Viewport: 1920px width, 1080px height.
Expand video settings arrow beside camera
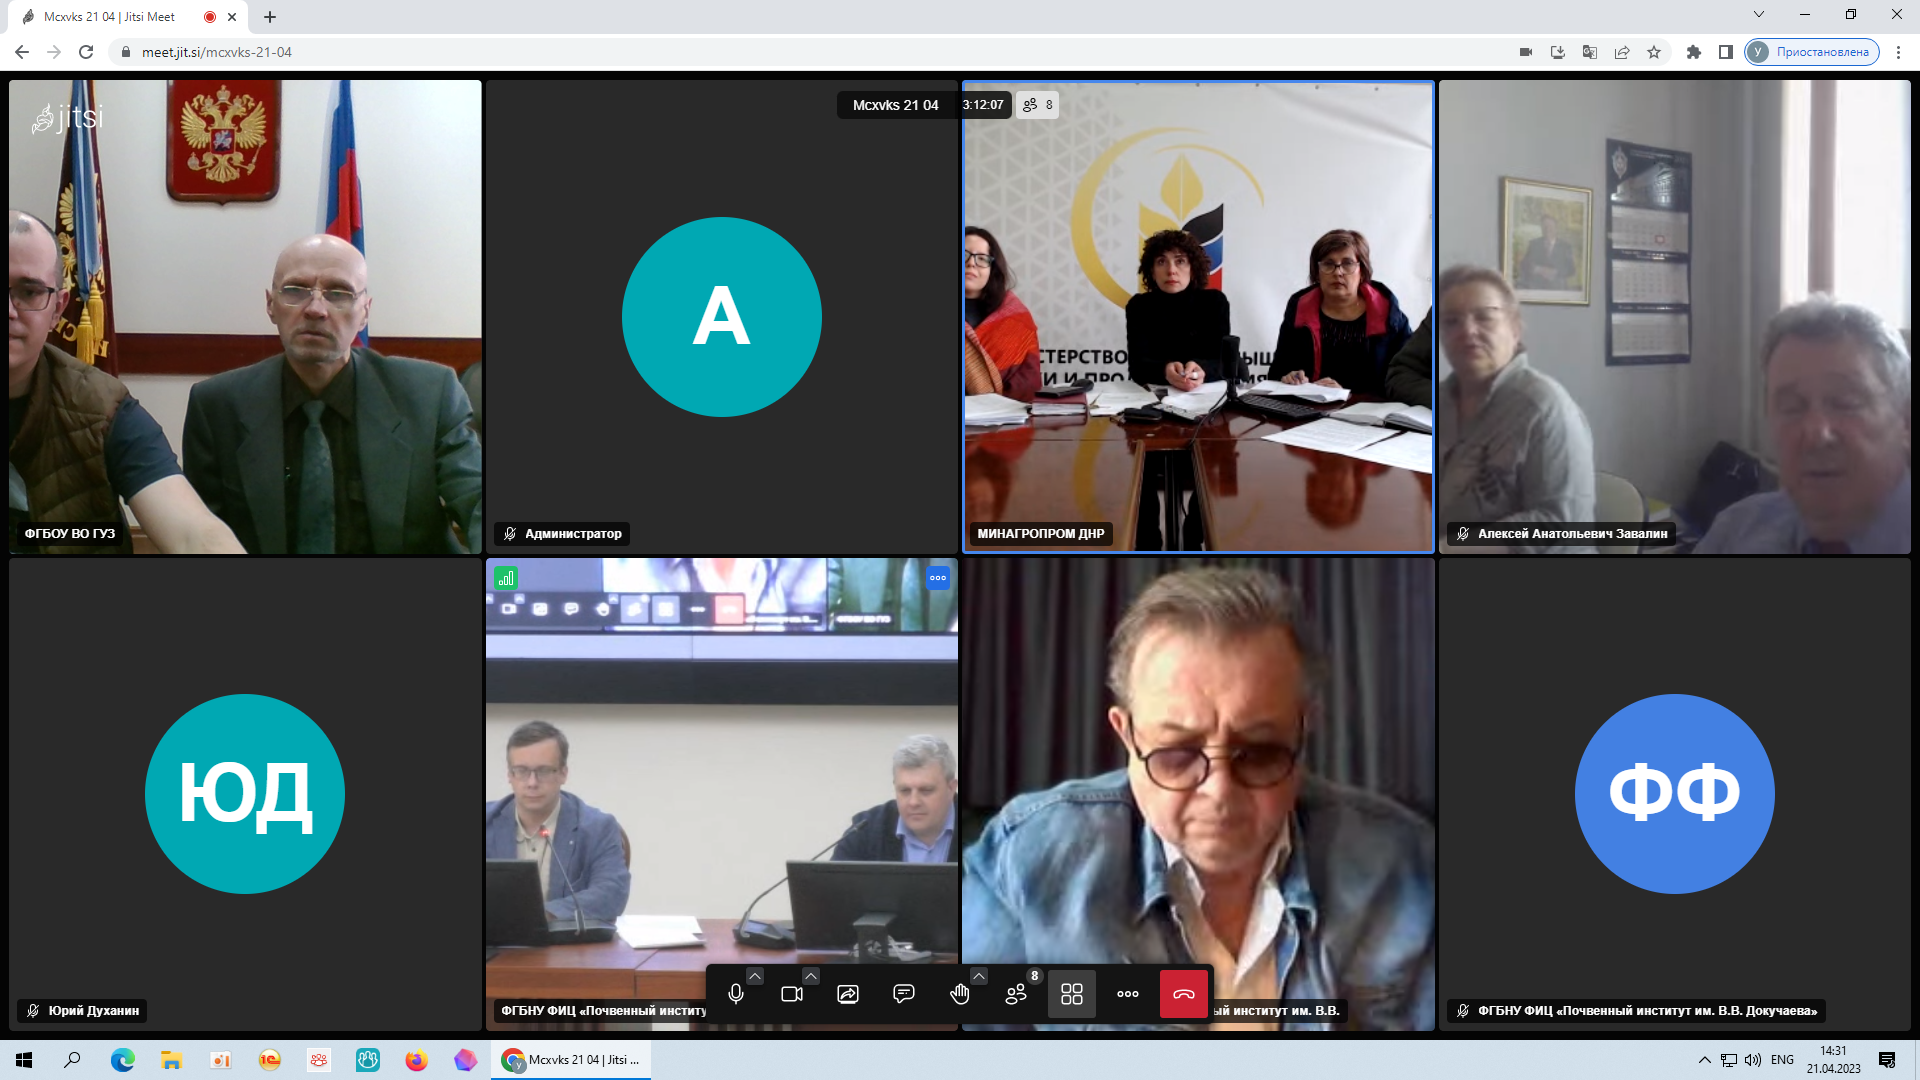coord(811,976)
